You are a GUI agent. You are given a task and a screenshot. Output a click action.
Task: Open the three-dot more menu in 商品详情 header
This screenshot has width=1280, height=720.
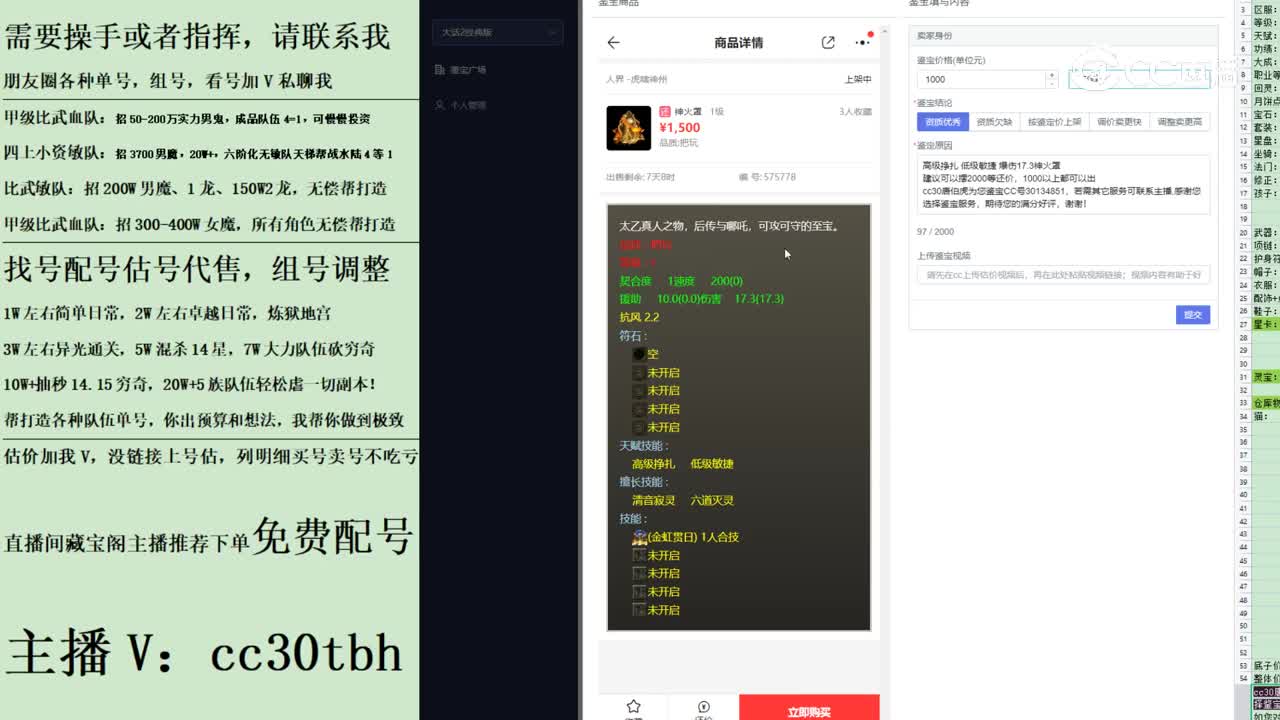coord(862,42)
